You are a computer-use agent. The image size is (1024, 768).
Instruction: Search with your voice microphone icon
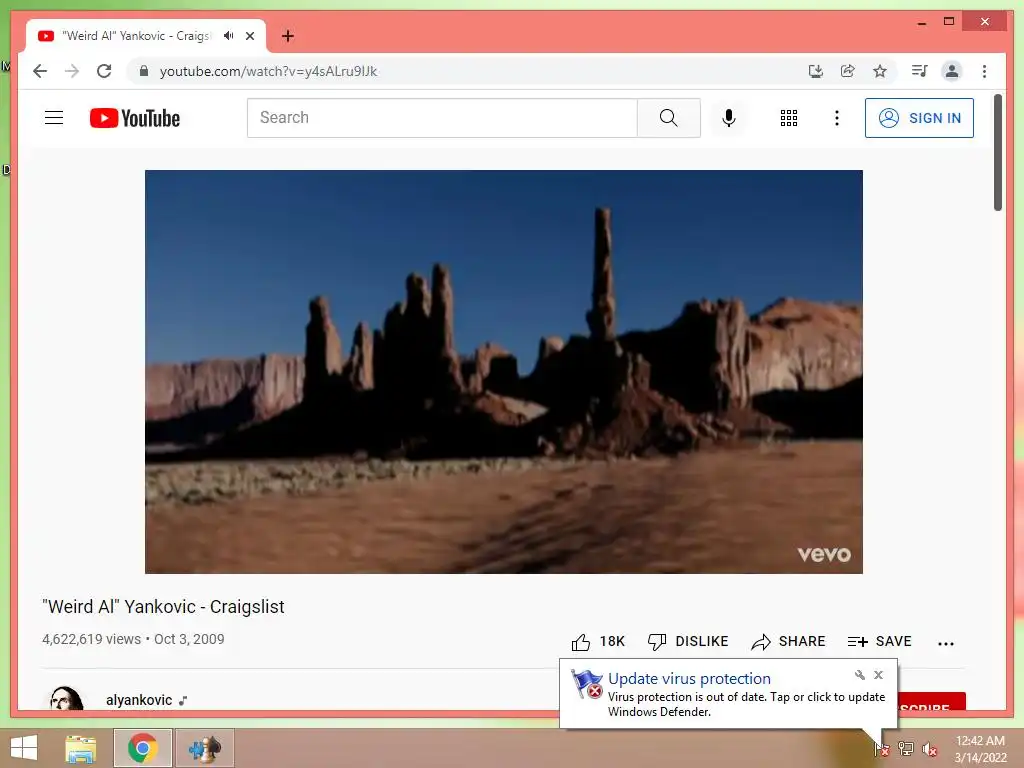[x=729, y=118]
